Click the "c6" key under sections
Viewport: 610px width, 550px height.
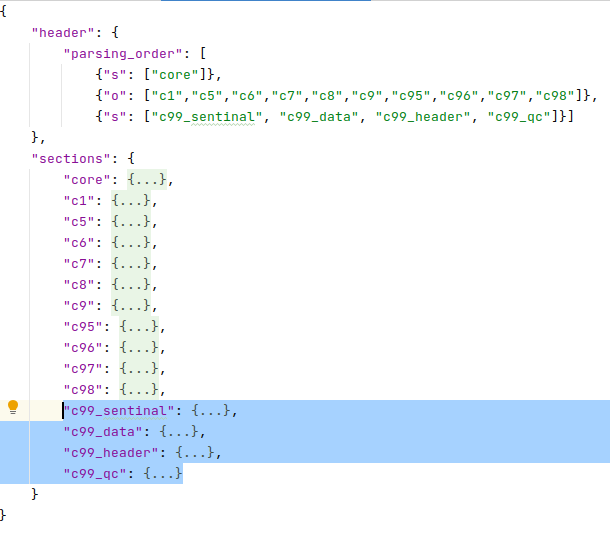pyautogui.click(x=79, y=243)
